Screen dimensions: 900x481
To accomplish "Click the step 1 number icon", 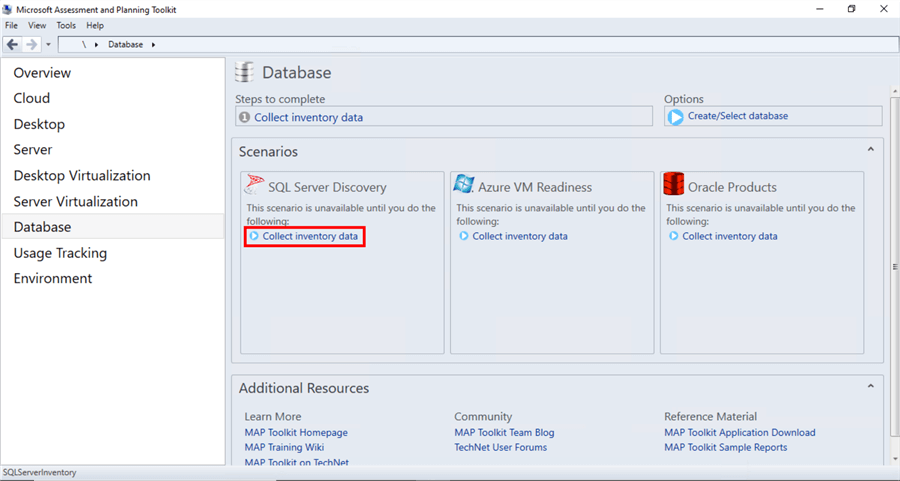I will coord(244,117).
